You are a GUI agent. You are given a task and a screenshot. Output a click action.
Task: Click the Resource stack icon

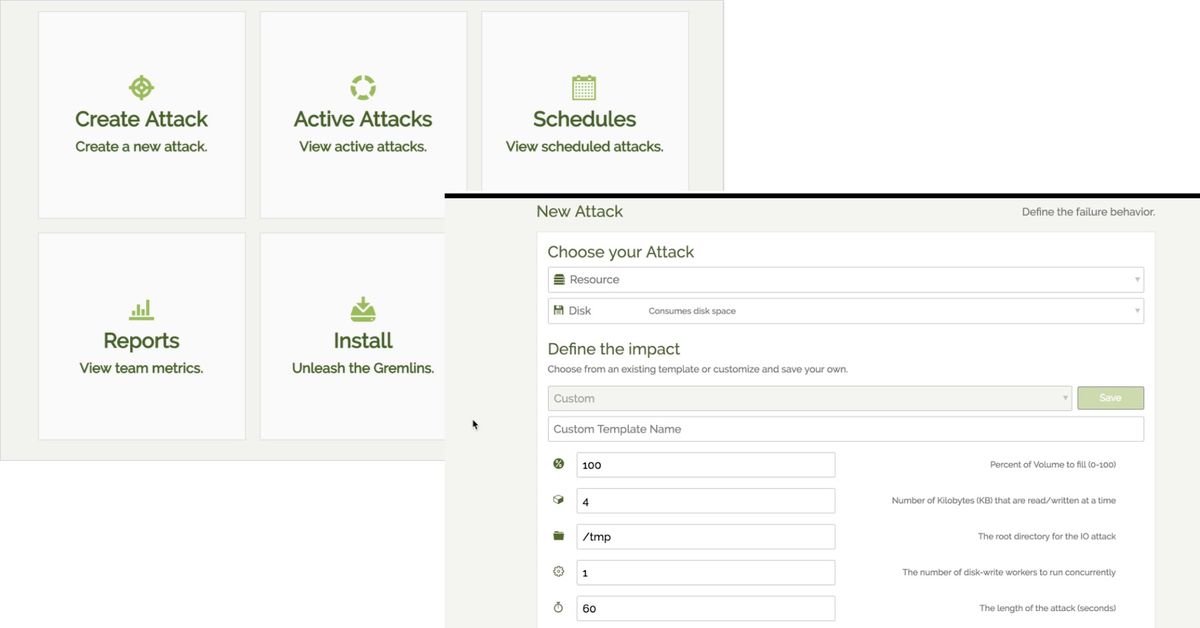click(559, 280)
